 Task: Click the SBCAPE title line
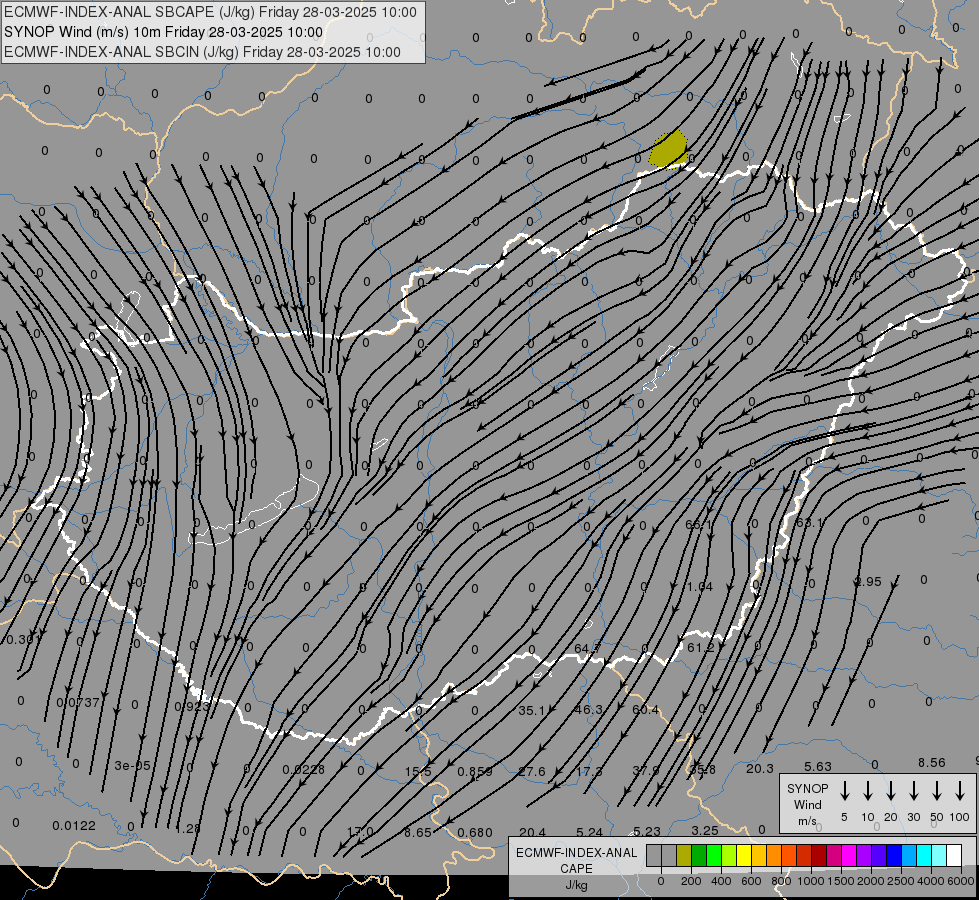[x=210, y=12]
